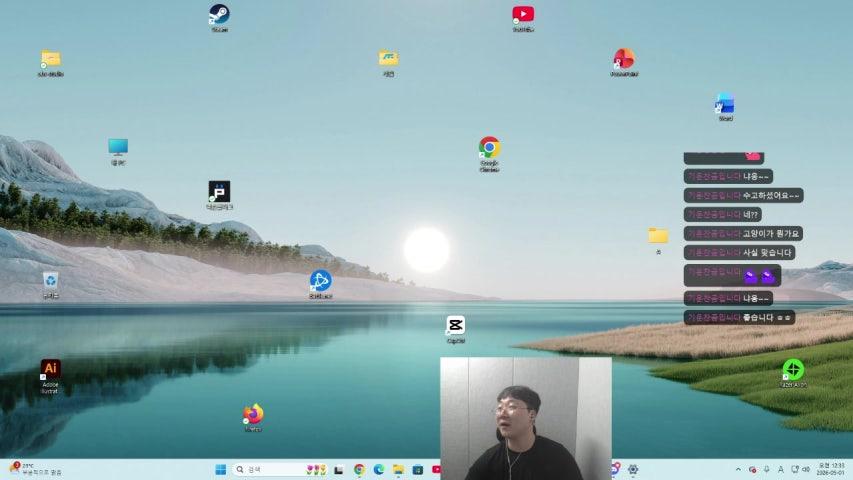Open the obs-studio folder on the desktop
The height and width of the screenshot is (480, 853).
tap(51, 59)
